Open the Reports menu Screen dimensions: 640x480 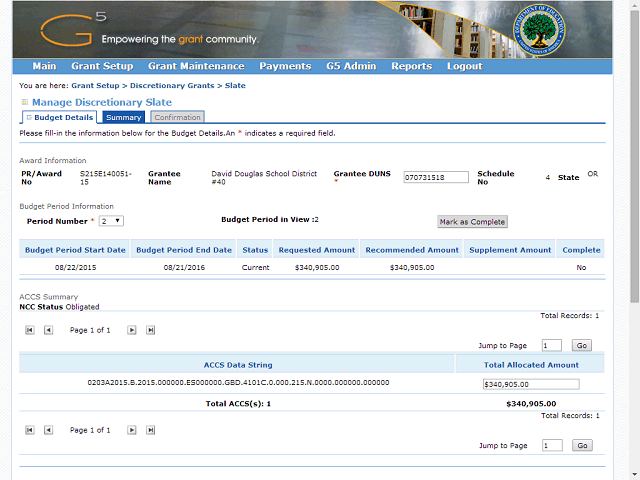(411, 66)
